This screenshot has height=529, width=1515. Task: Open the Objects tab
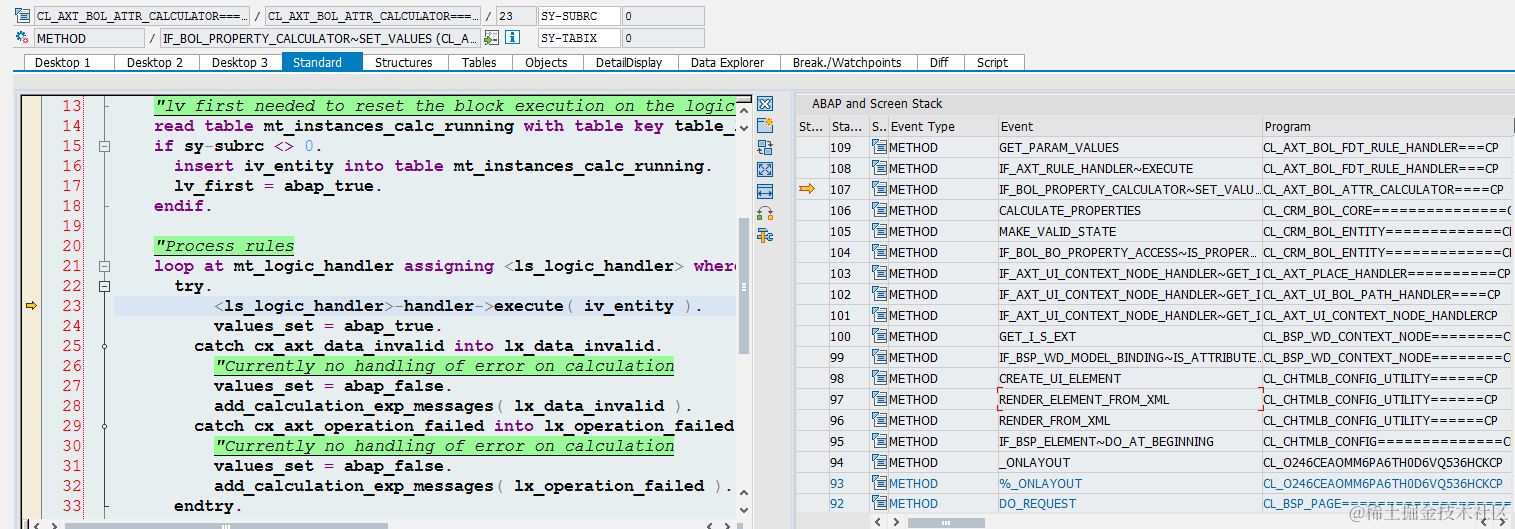click(x=546, y=62)
